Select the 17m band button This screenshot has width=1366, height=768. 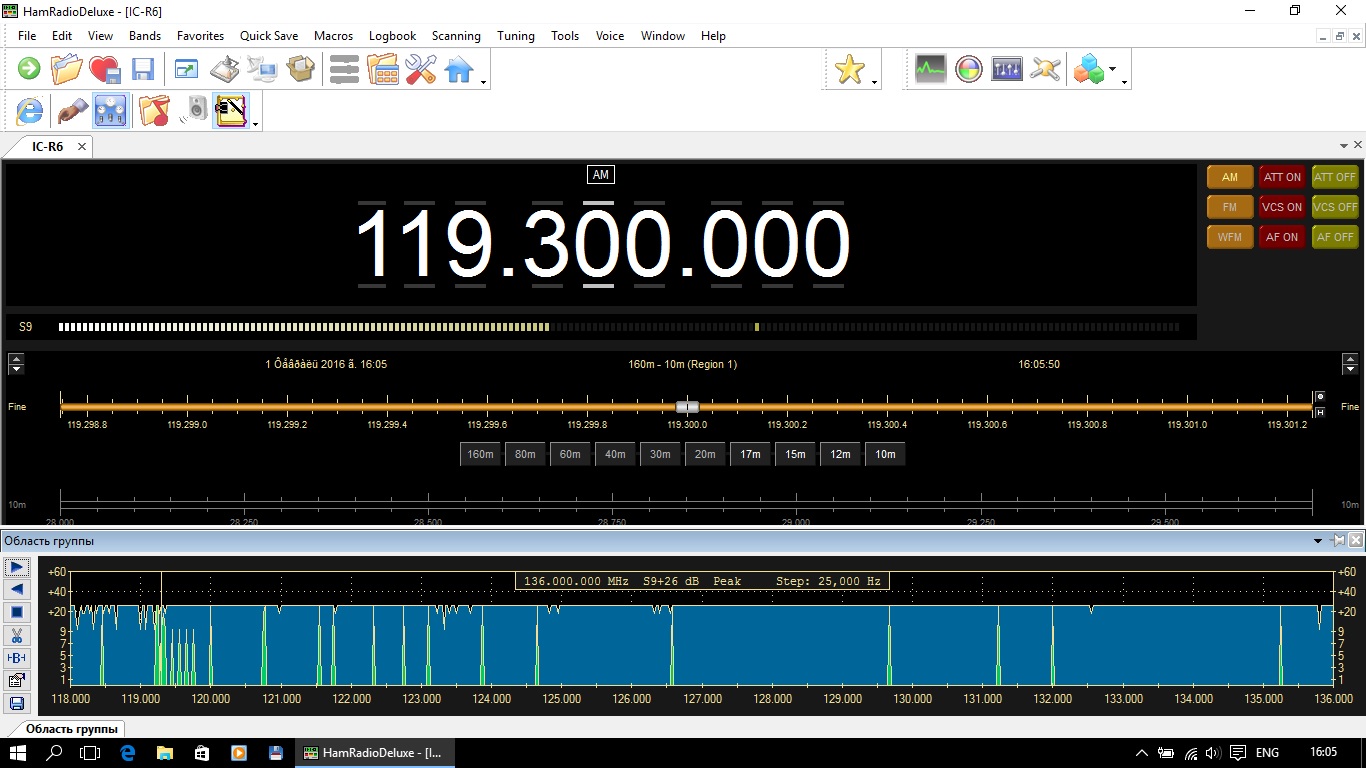pos(750,454)
